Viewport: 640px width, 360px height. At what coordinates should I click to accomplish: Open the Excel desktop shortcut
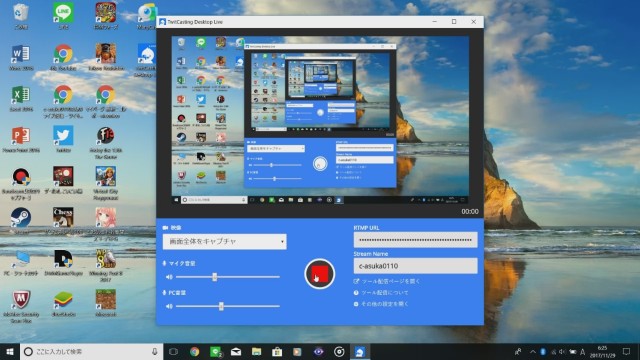pos(21,98)
